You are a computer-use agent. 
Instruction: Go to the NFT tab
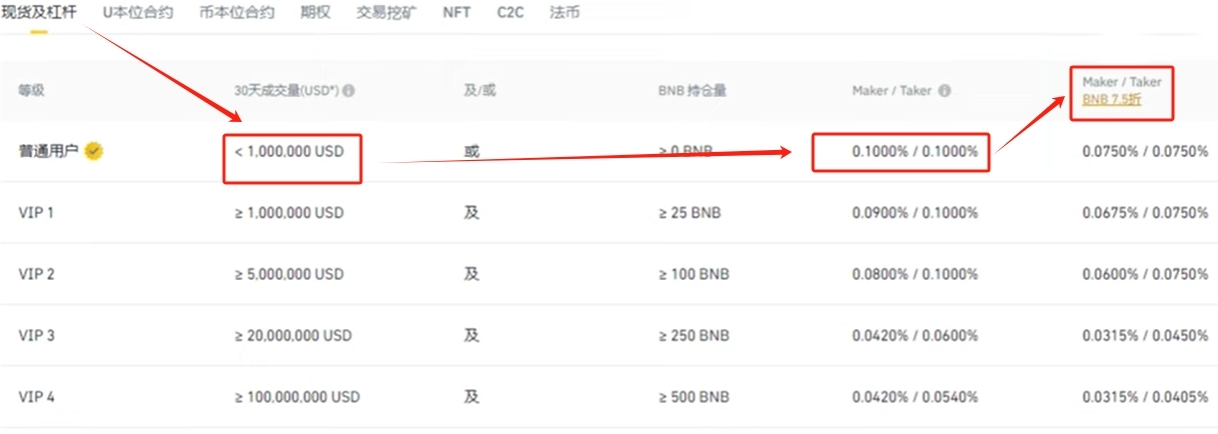pyautogui.click(x=457, y=13)
